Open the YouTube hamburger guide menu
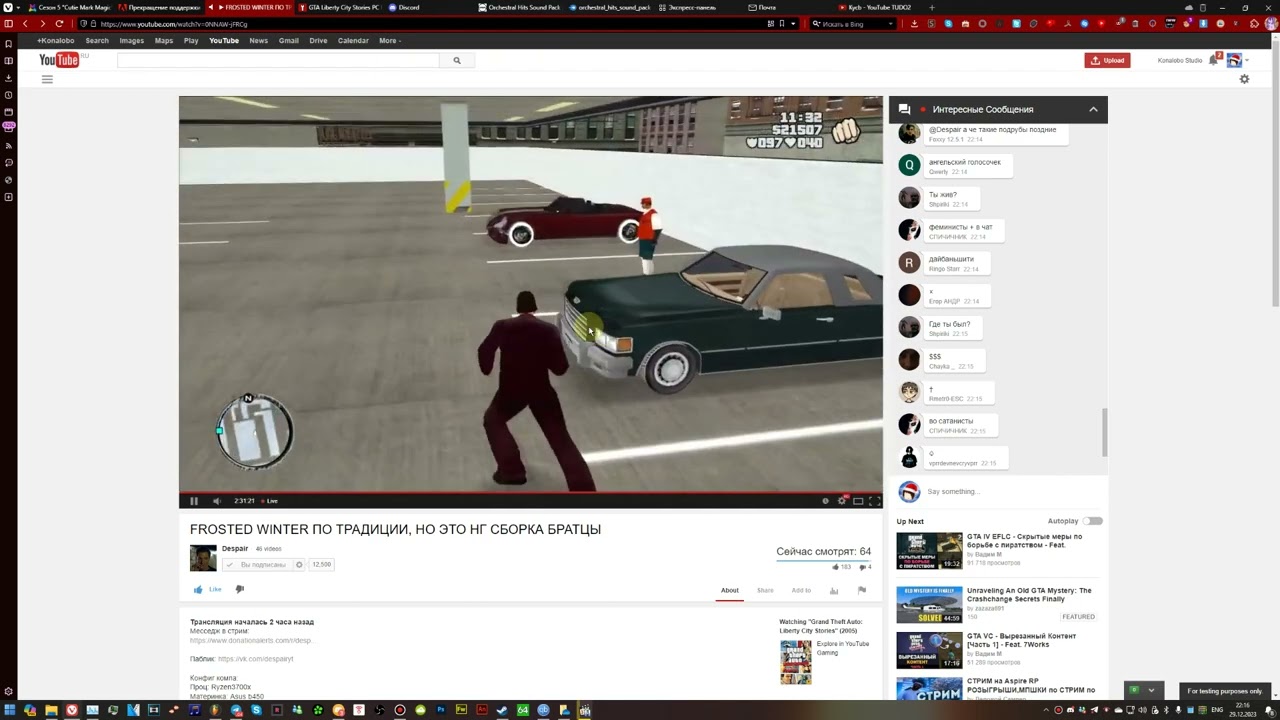Screen dimensions: 1280x720 click(x=47, y=79)
